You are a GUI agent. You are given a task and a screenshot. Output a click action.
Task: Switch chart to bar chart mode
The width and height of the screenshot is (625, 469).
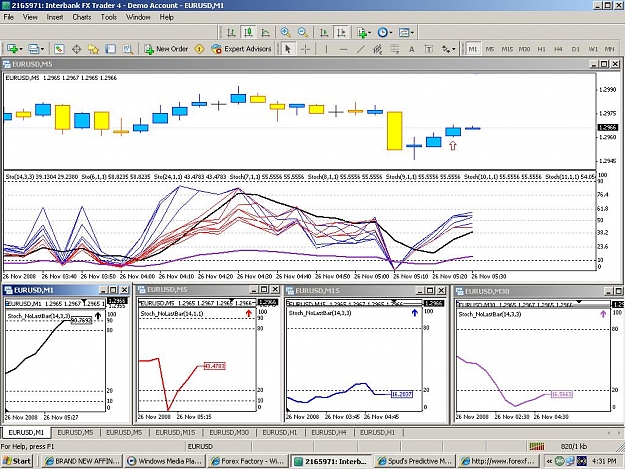[x=231, y=32]
